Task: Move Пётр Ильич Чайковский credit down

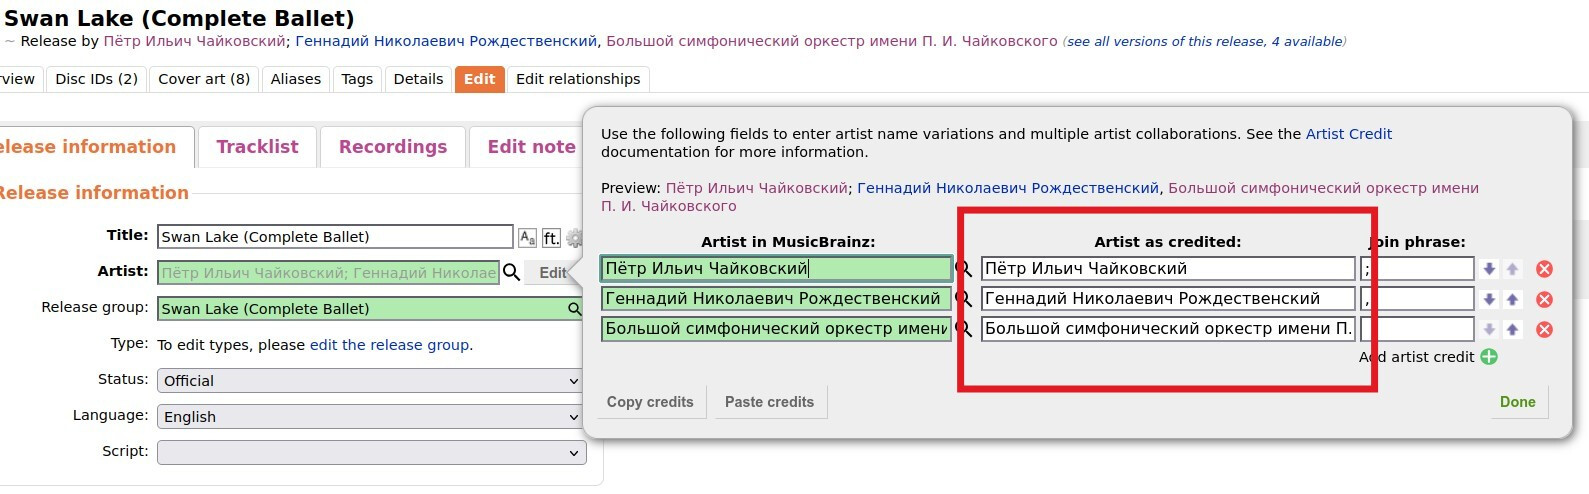Action: point(1489,269)
